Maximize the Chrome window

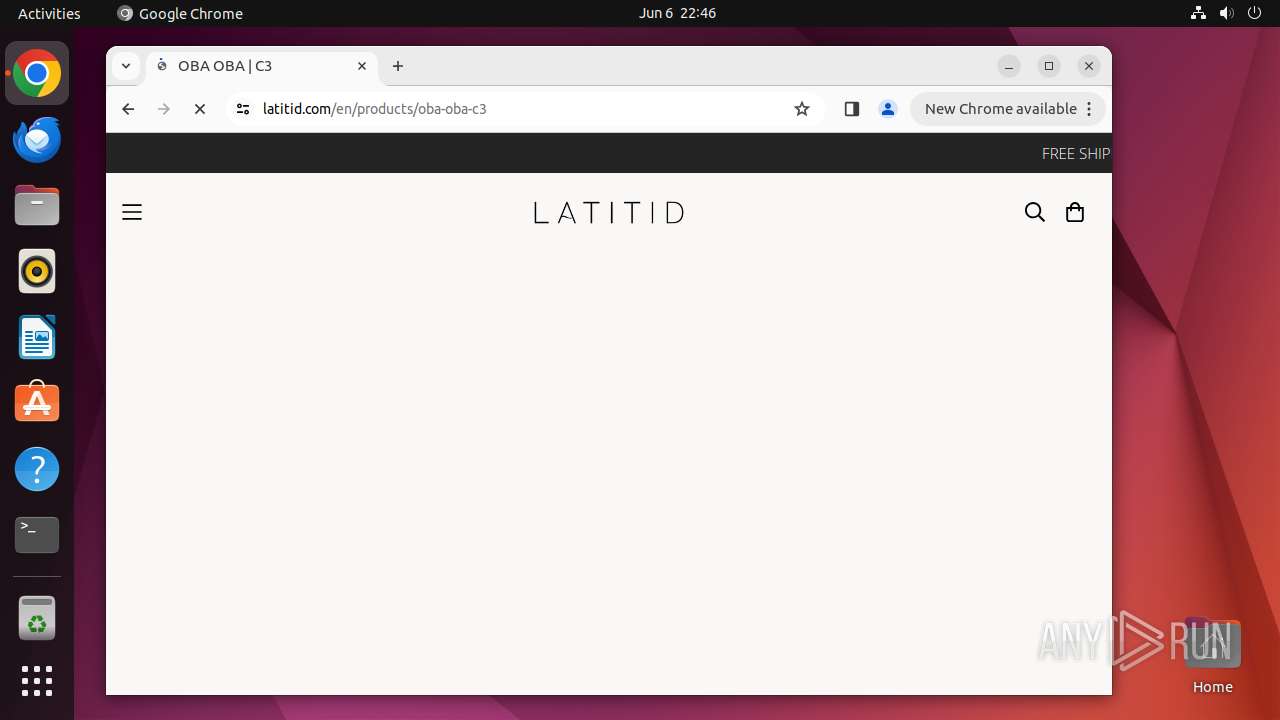[1049, 66]
